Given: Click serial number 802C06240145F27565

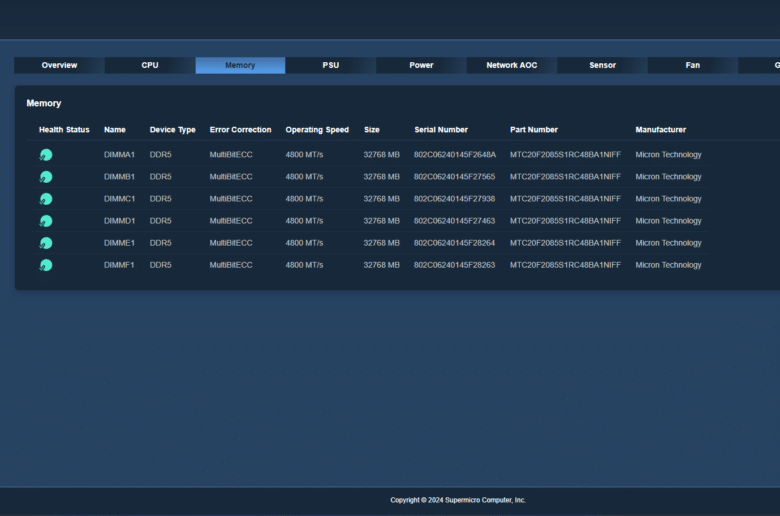Looking at the screenshot, I should pyautogui.click(x=455, y=177).
